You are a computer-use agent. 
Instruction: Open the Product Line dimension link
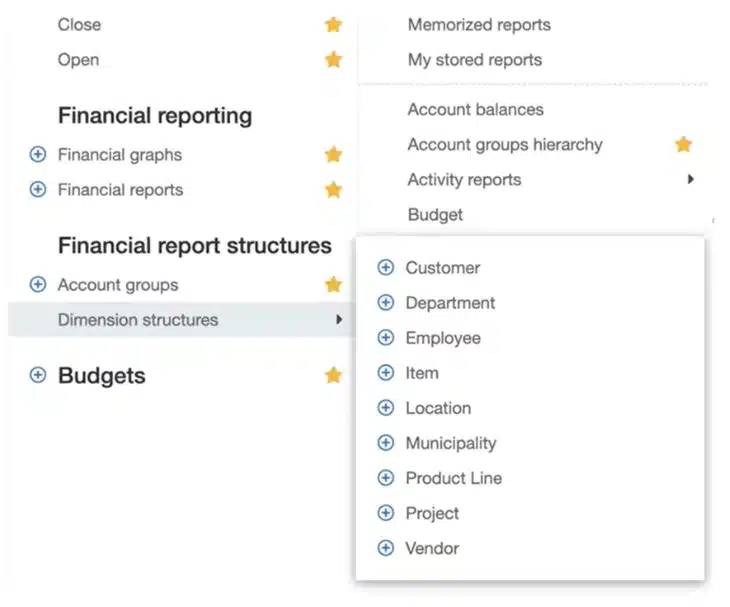coord(453,478)
